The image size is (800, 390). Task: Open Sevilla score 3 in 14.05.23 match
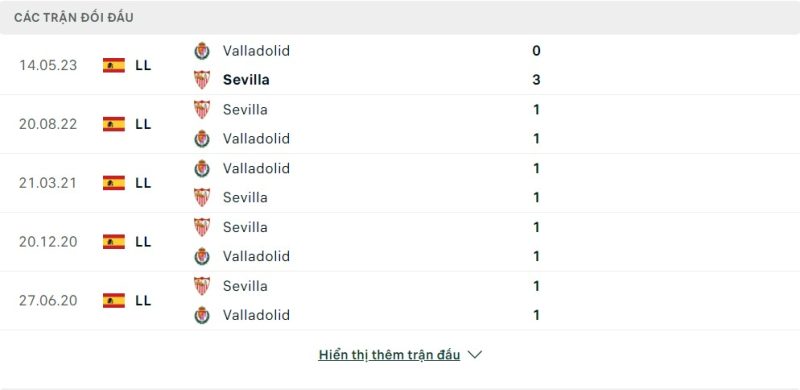(536, 80)
